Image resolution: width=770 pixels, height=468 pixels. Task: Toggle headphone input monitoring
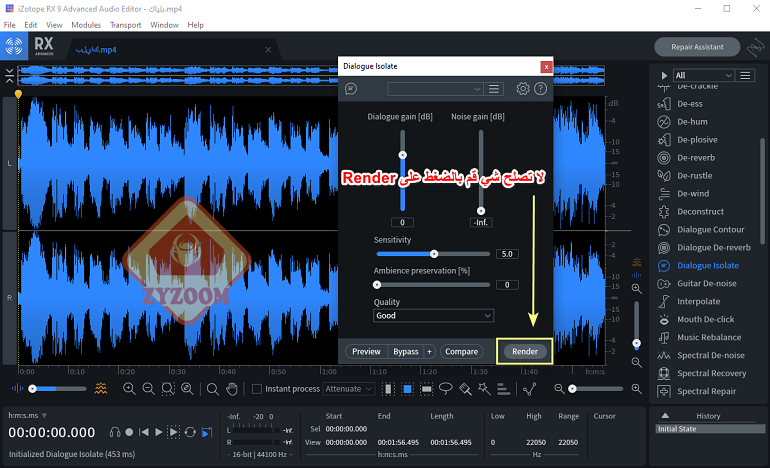115,432
